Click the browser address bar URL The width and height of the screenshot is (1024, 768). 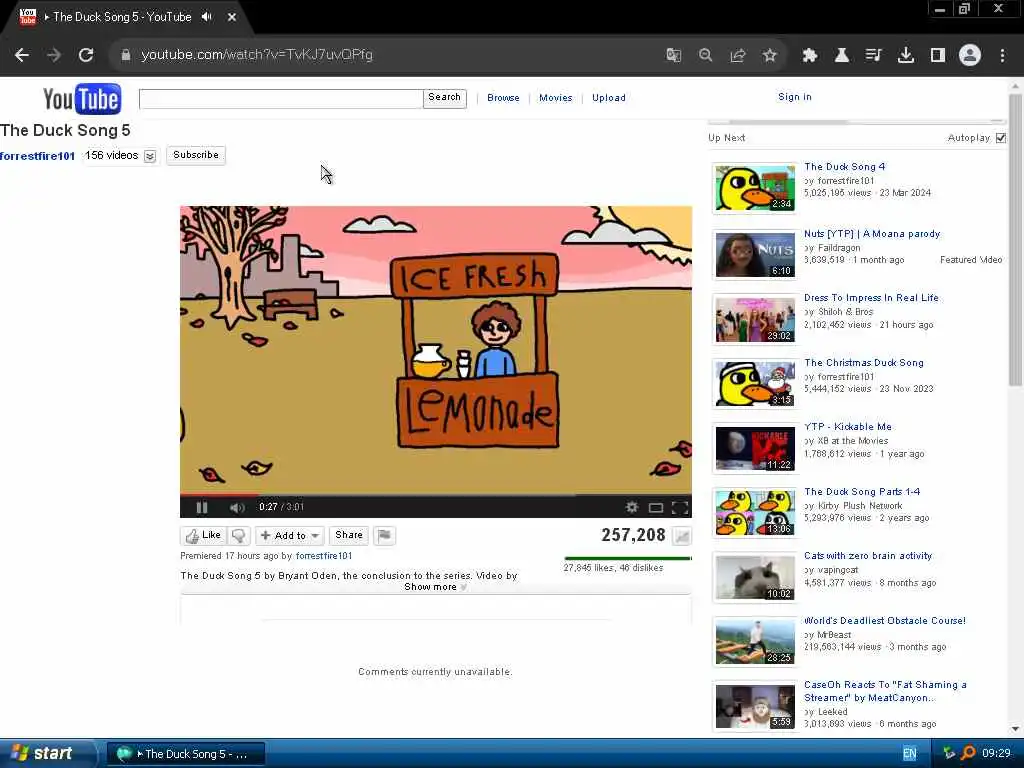[257, 55]
